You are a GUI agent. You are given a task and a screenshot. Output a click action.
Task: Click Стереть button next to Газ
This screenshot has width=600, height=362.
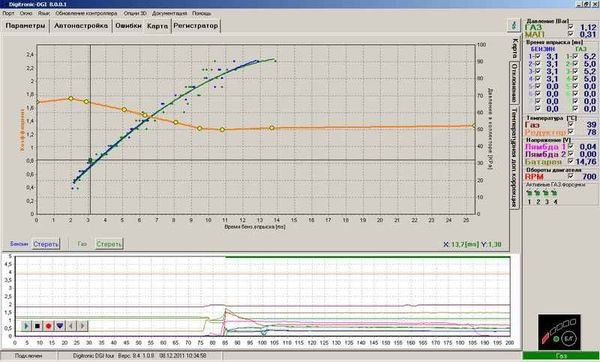pos(109,244)
